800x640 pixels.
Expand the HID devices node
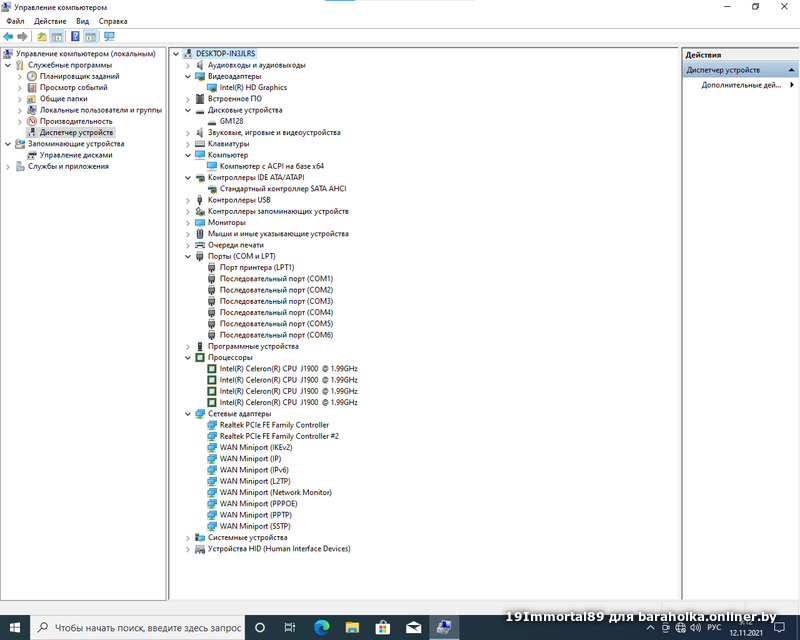(x=188, y=549)
